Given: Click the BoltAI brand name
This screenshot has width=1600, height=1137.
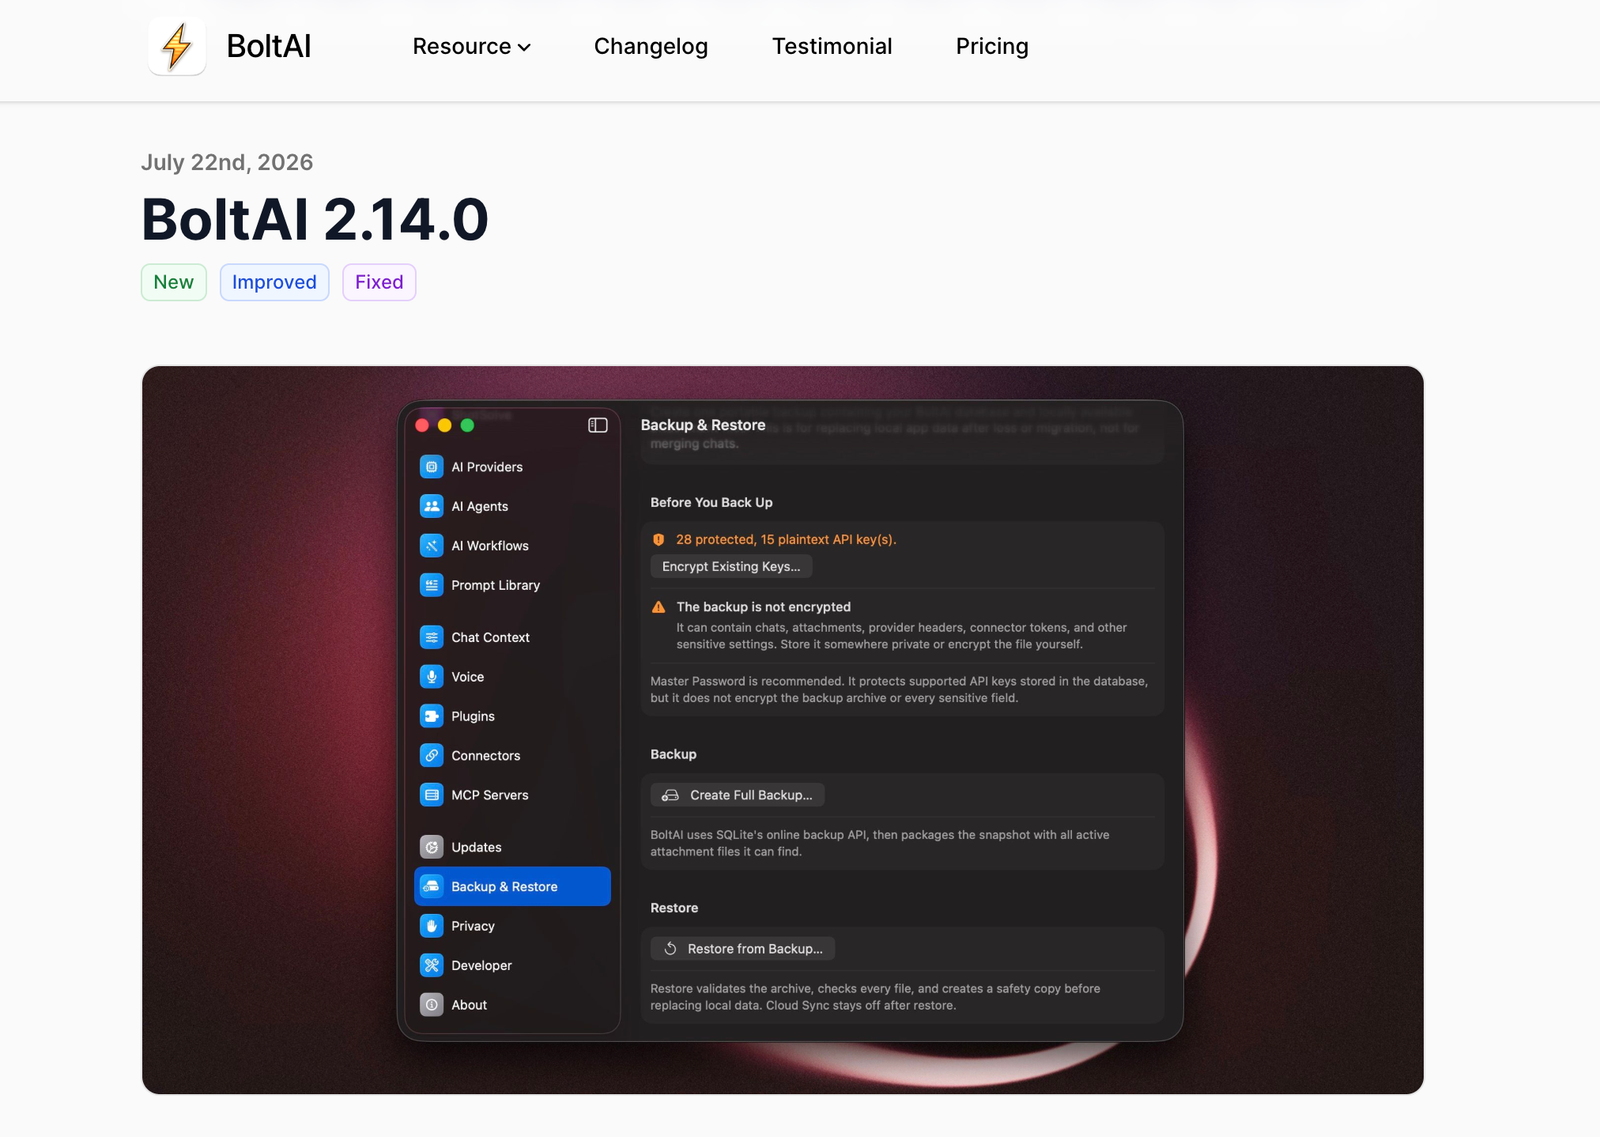Looking at the screenshot, I should coord(269,46).
